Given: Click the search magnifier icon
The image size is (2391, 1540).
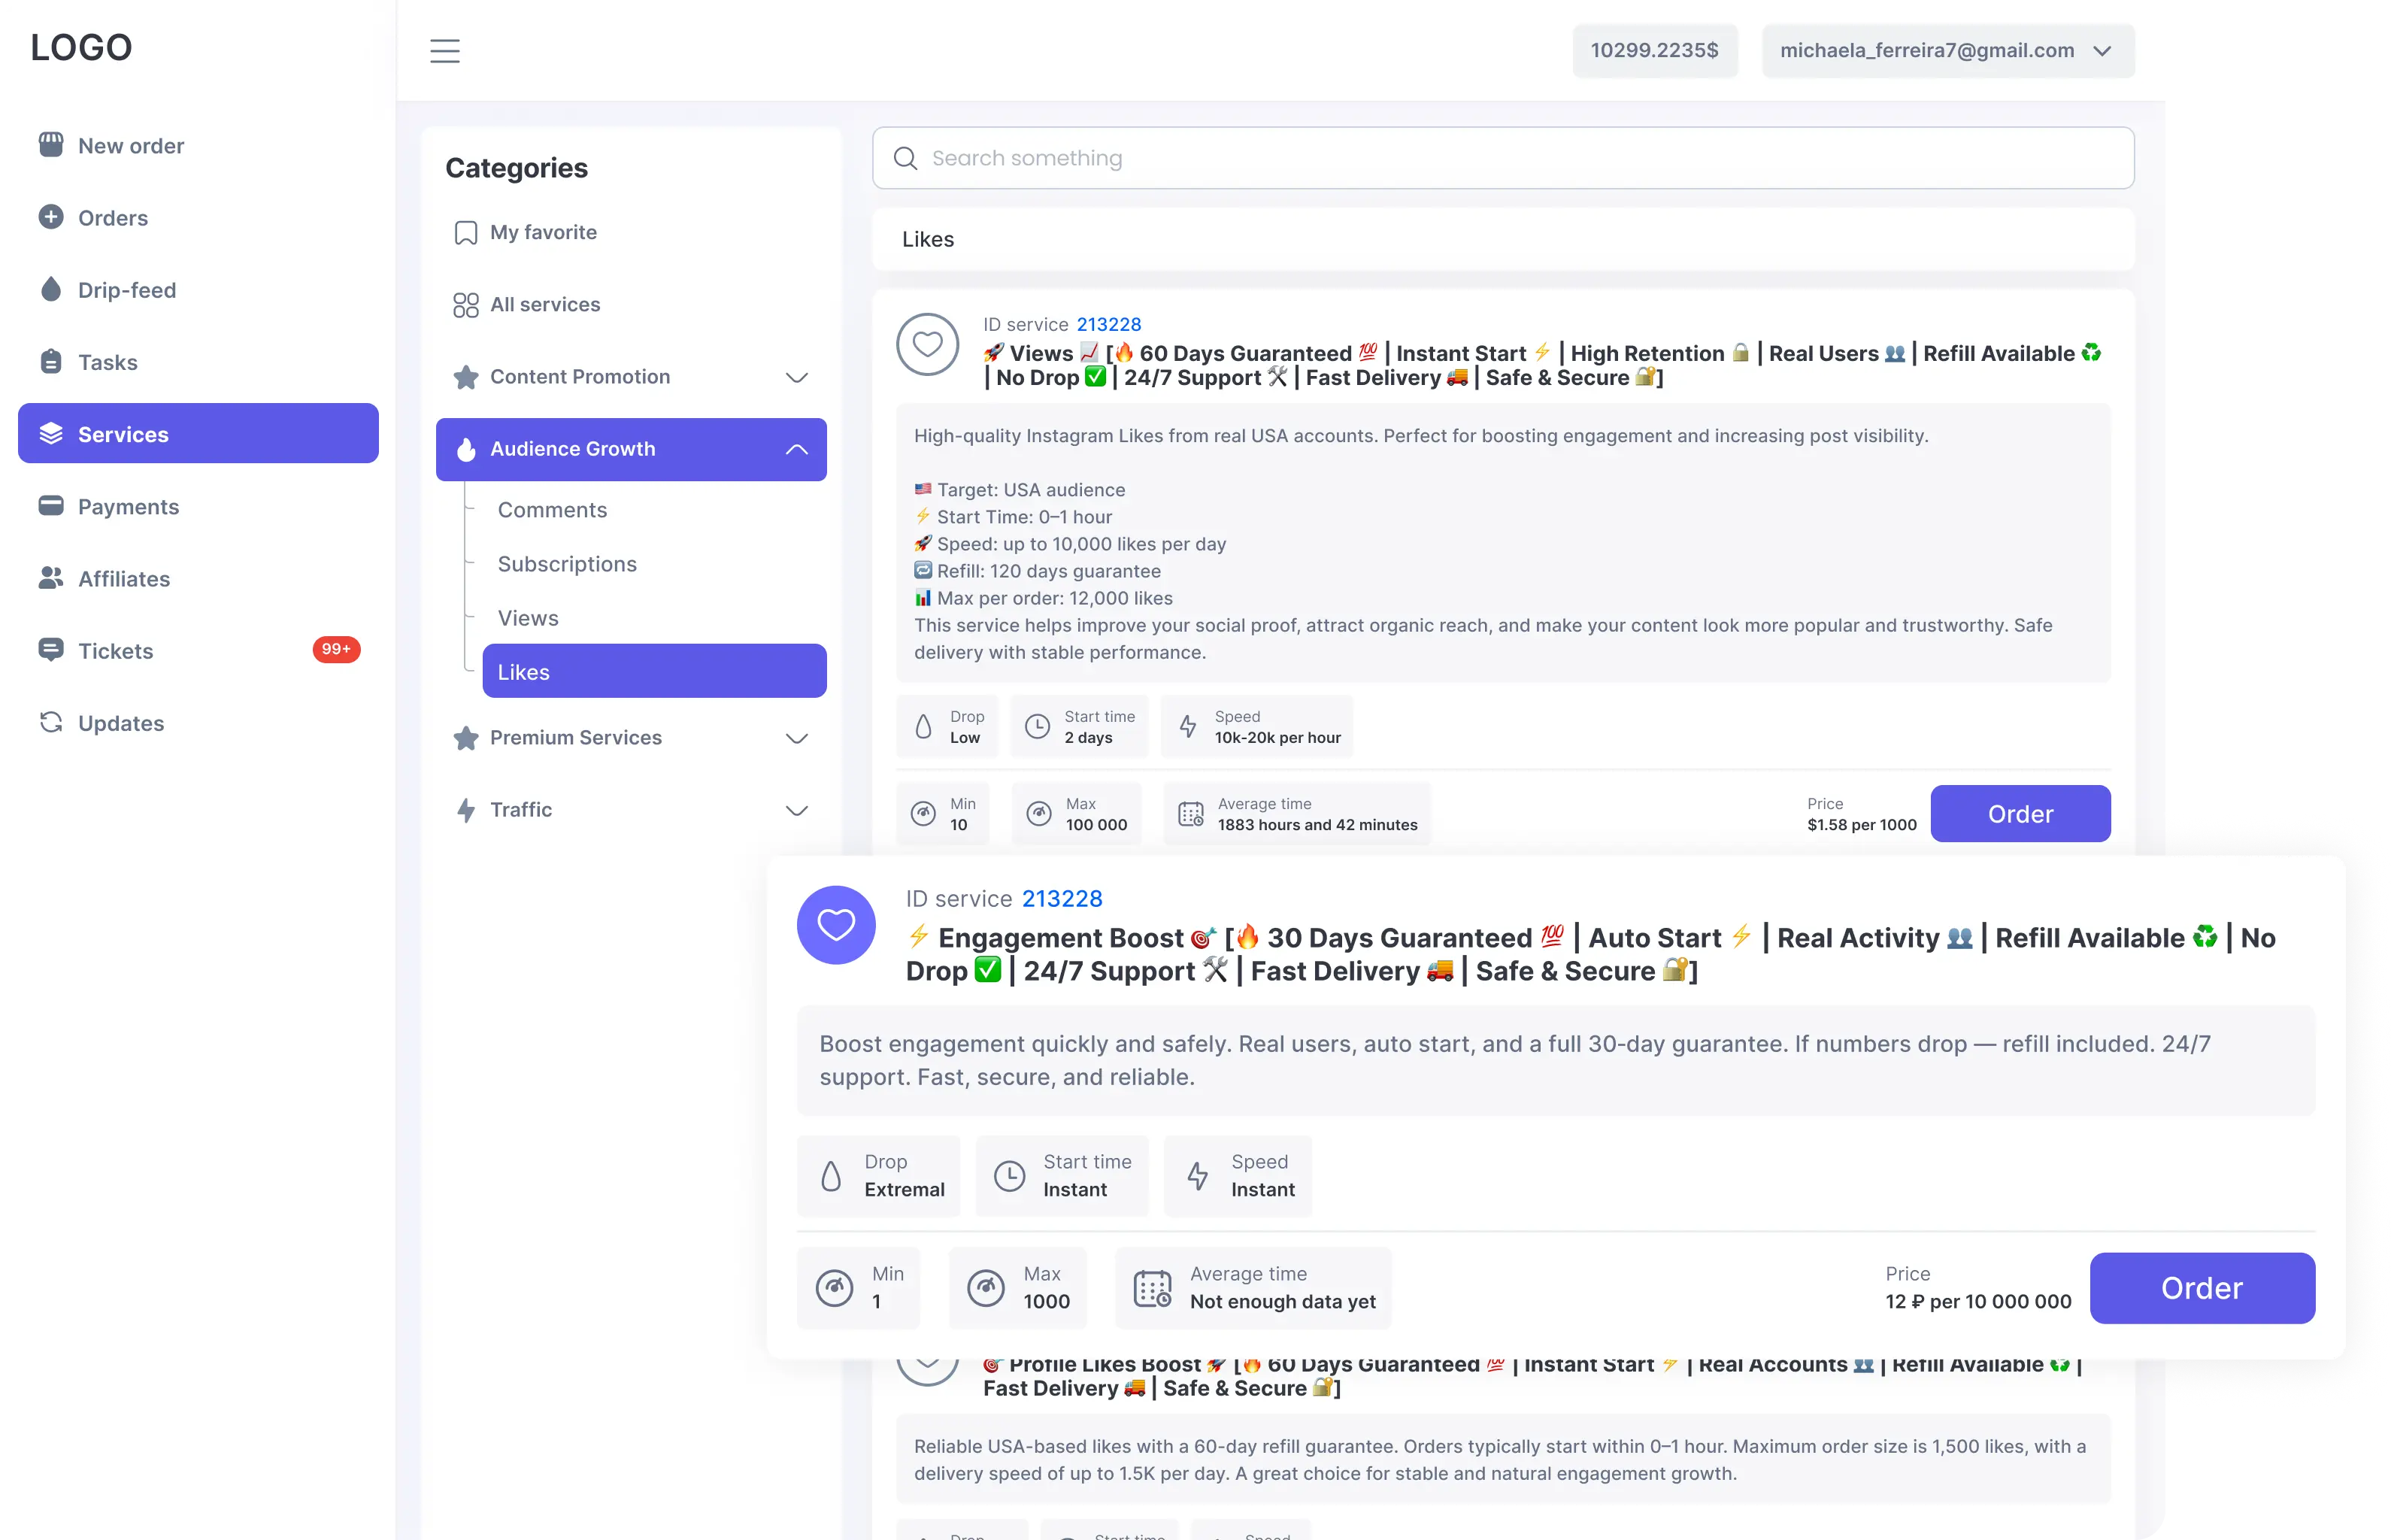Looking at the screenshot, I should pos(906,158).
